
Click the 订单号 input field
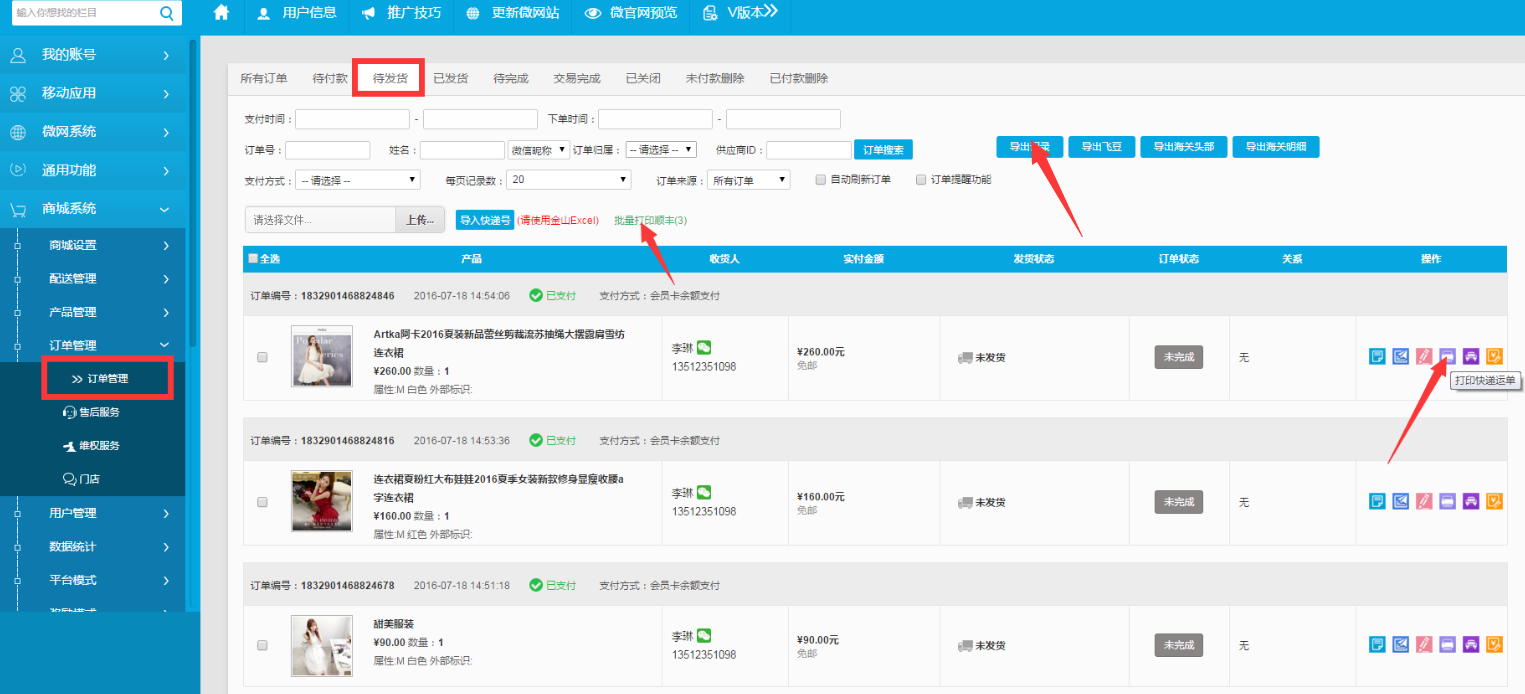(327, 150)
